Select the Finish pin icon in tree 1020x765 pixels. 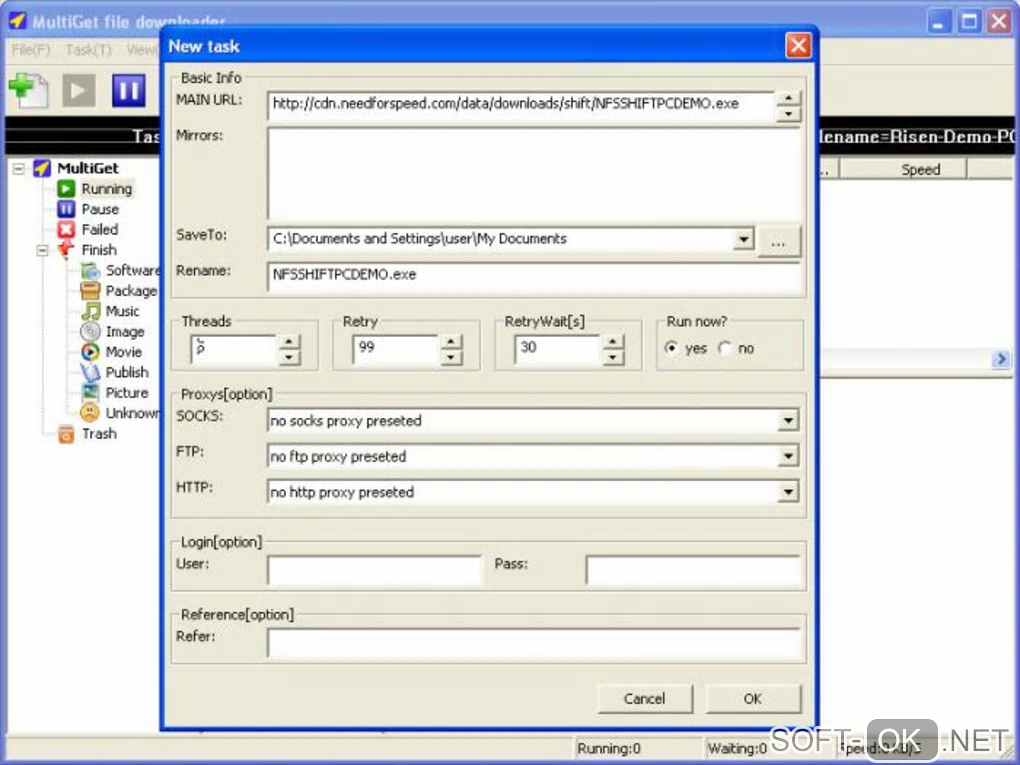66,250
